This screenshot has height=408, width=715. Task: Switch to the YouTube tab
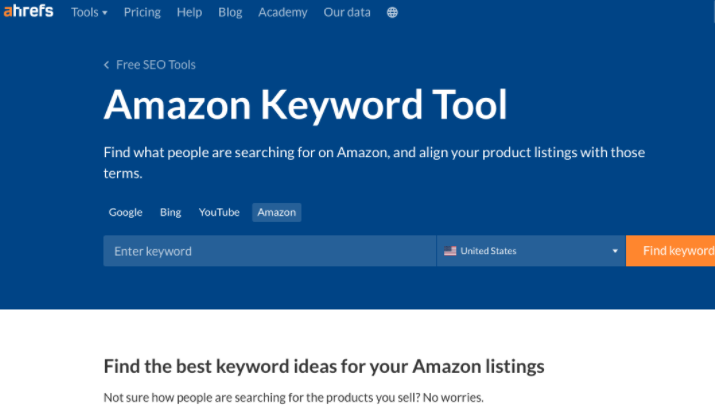pyautogui.click(x=219, y=212)
